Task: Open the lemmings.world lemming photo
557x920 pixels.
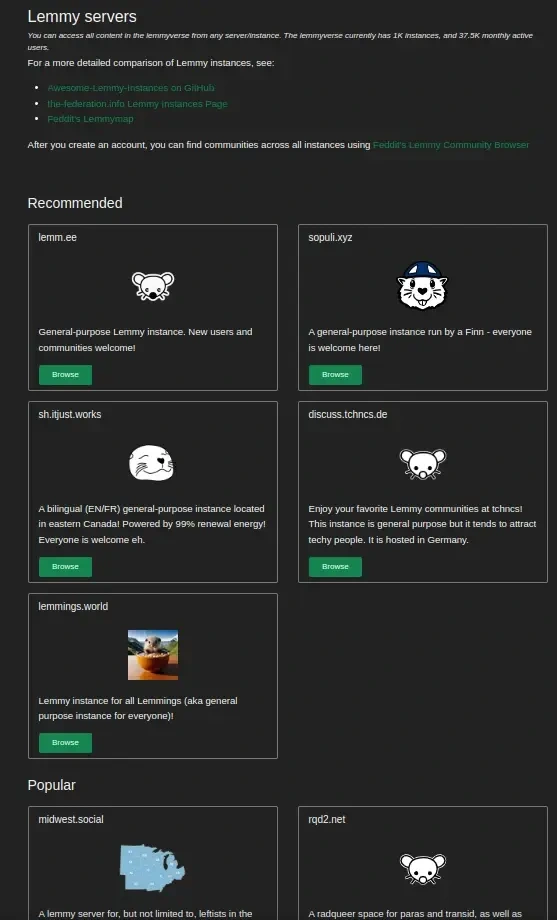Action: tap(153, 655)
